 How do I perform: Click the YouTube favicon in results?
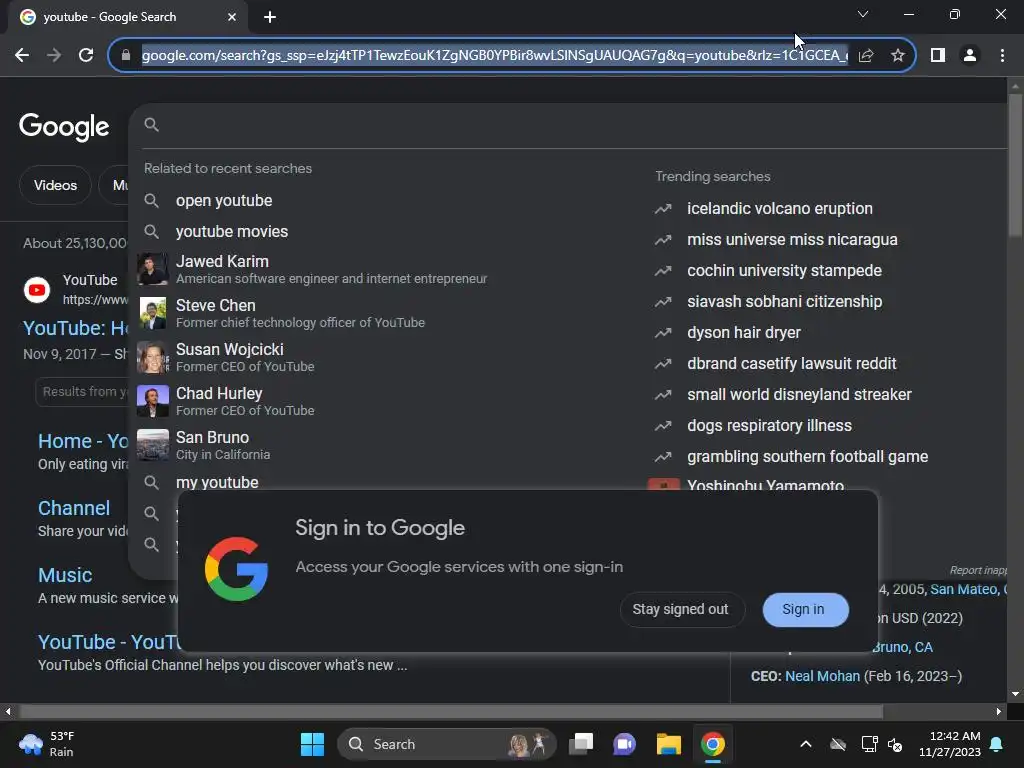pos(37,290)
